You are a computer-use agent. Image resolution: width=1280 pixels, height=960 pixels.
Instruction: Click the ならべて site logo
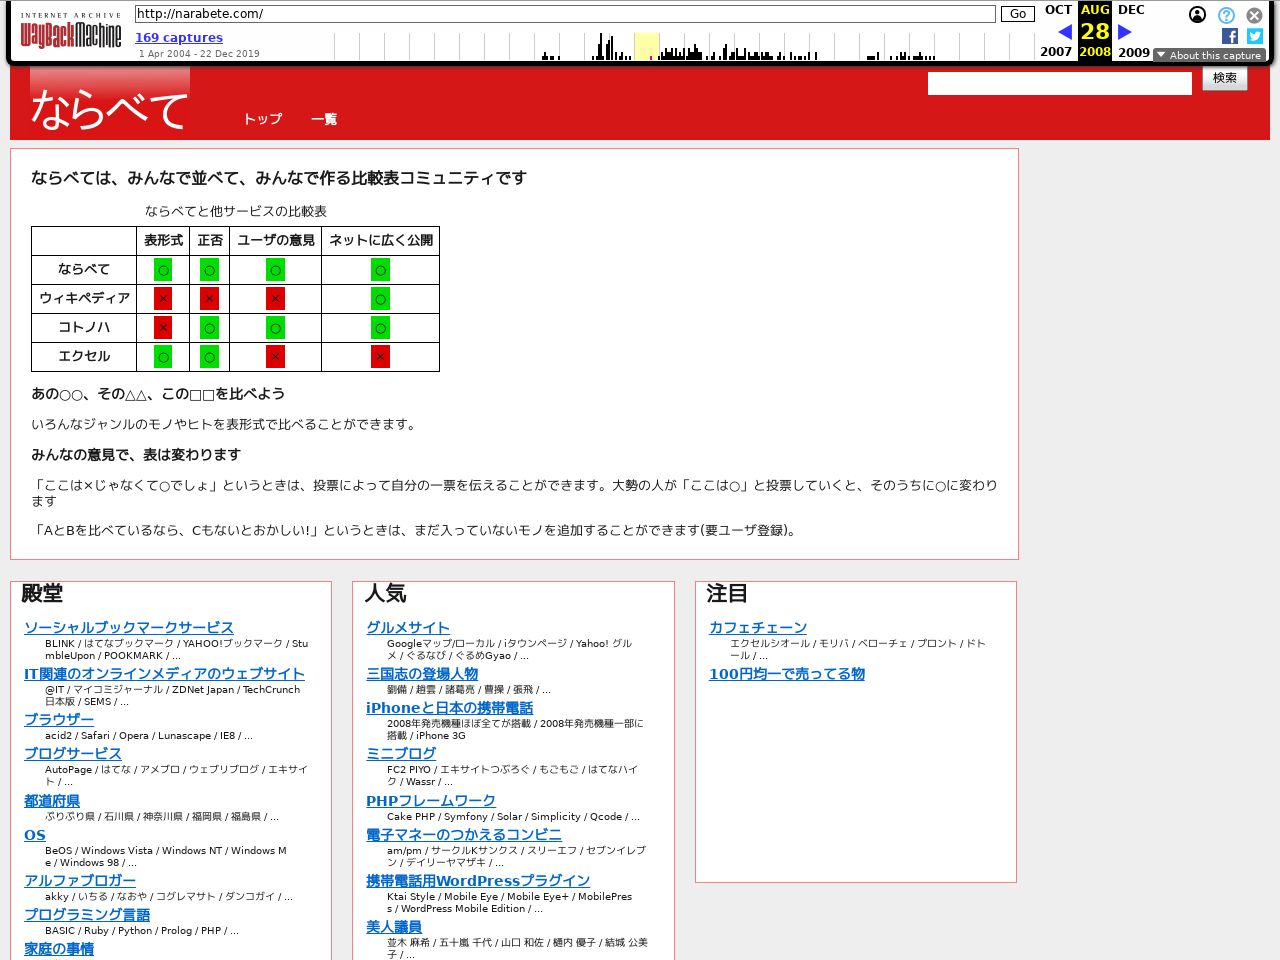pos(109,108)
